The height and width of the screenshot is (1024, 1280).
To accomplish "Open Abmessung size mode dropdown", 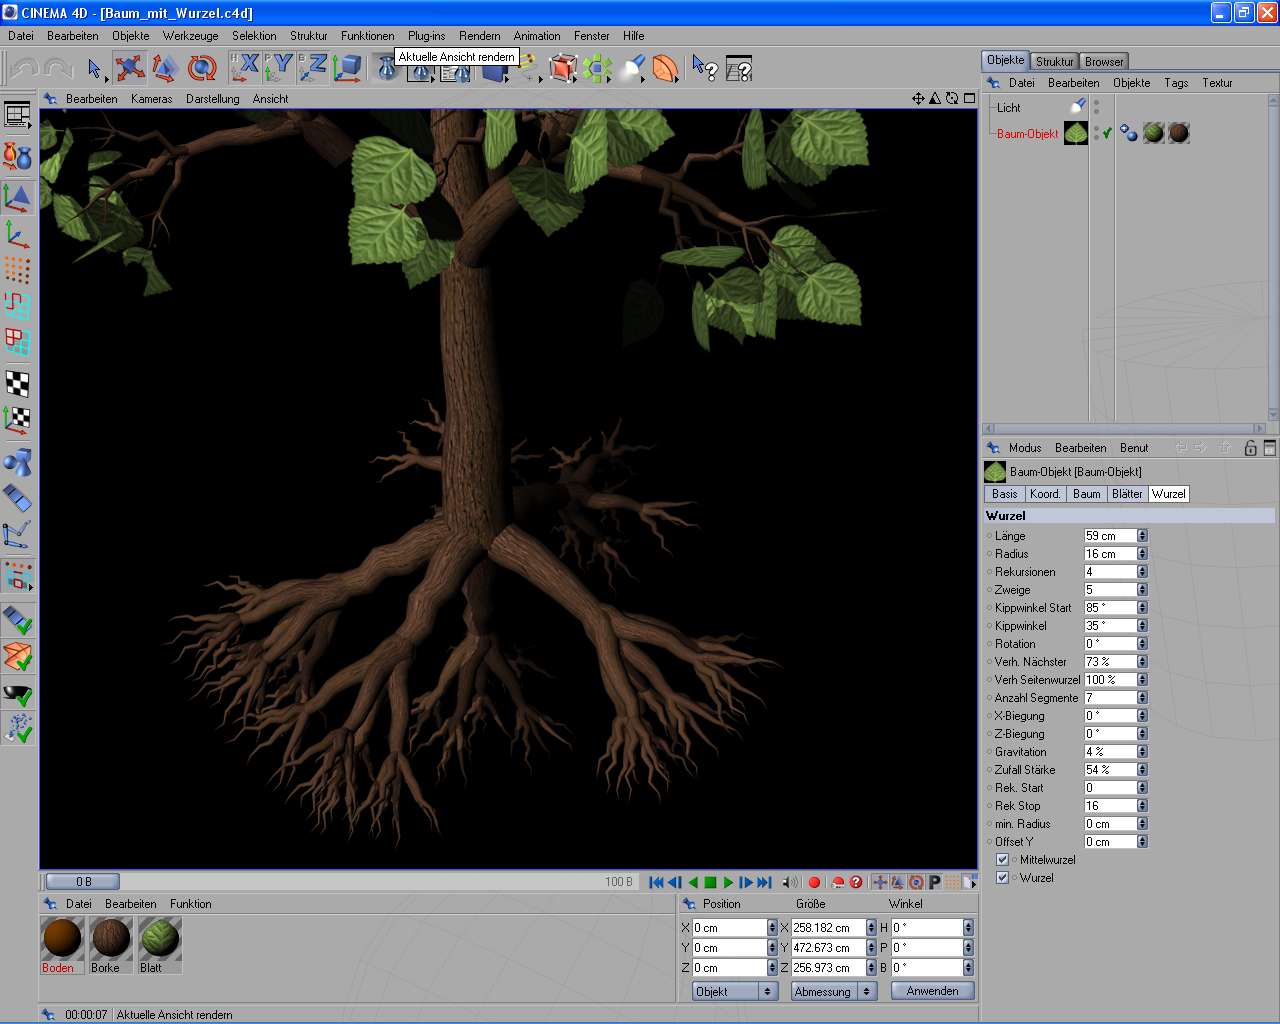I will (833, 991).
